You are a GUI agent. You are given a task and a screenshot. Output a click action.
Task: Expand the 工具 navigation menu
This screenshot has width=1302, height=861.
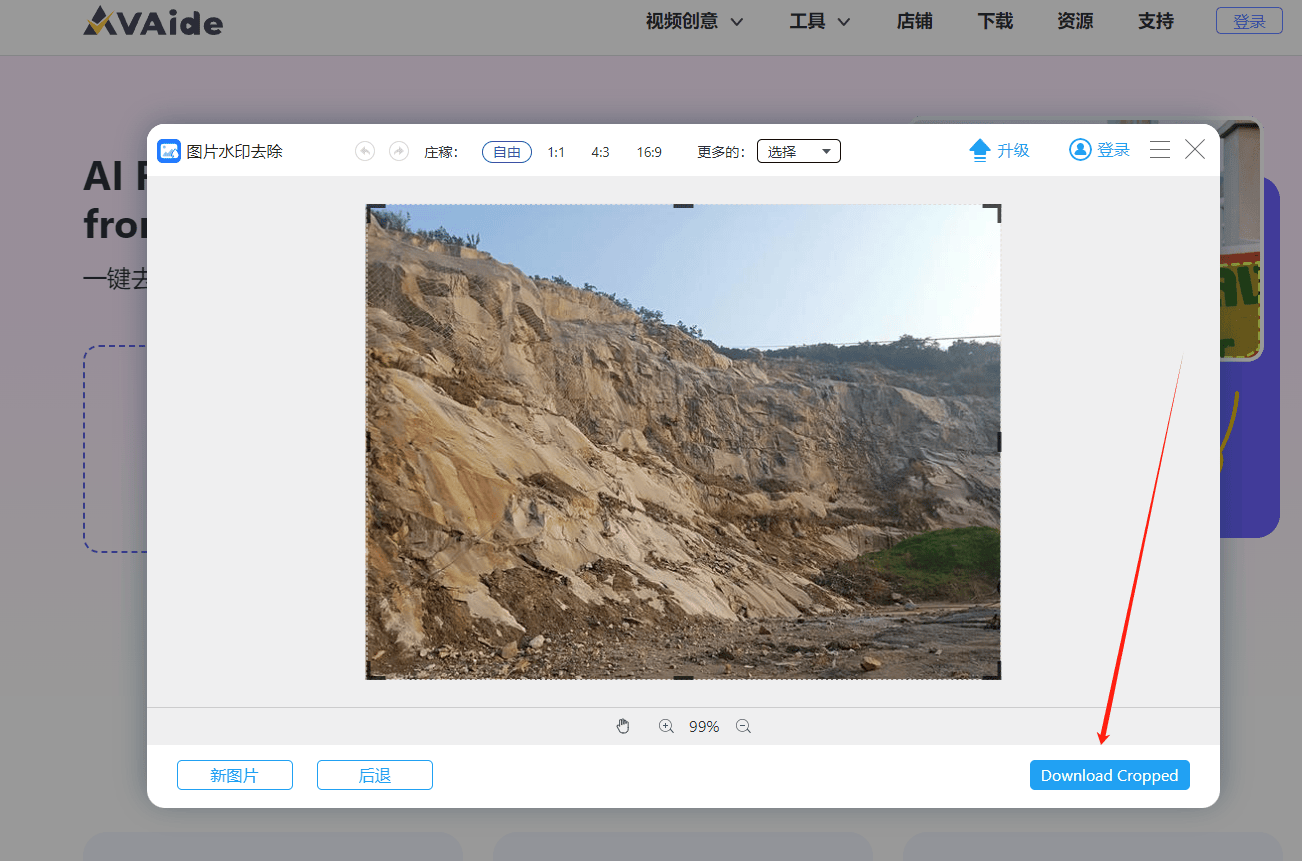click(818, 20)
